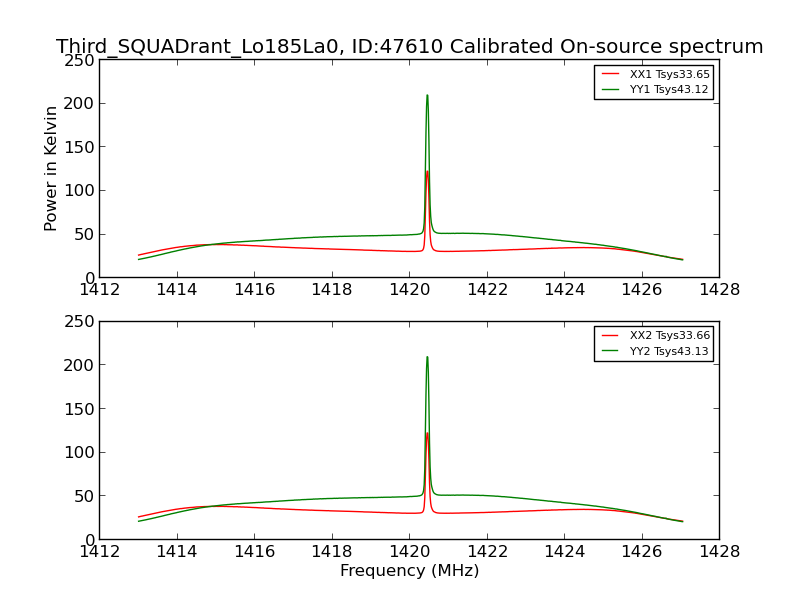Click the green line sample for YY2 legend

(610, 351)
